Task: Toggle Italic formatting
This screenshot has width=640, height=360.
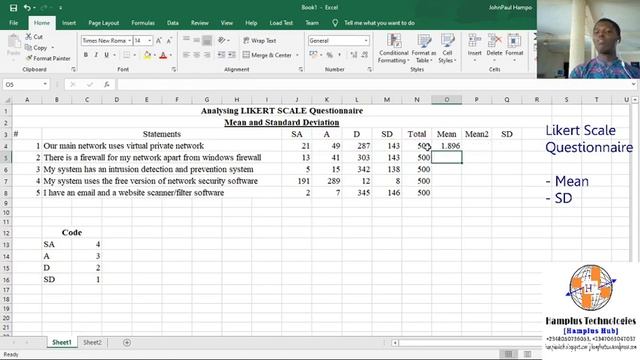Action: click(96, 55)
